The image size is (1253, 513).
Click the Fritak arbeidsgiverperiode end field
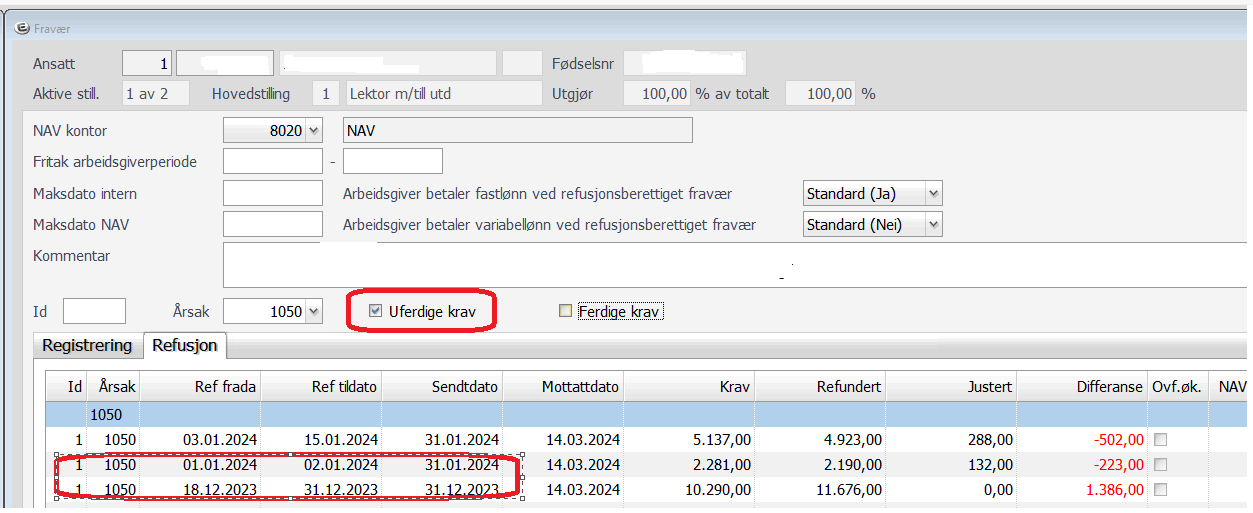point(393,161)
